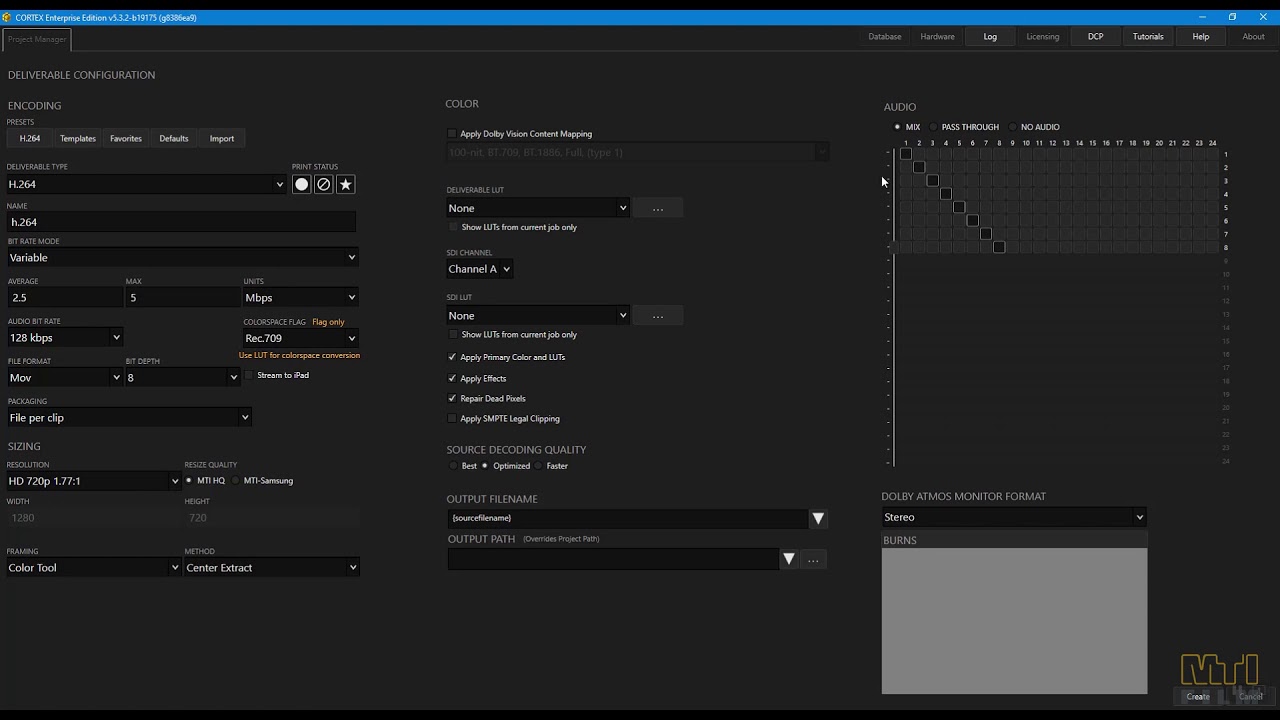Image resolution: width=1280 pixels, height=720 pixels.
Task: Select the prohibited print status icon
Action: 323,184
